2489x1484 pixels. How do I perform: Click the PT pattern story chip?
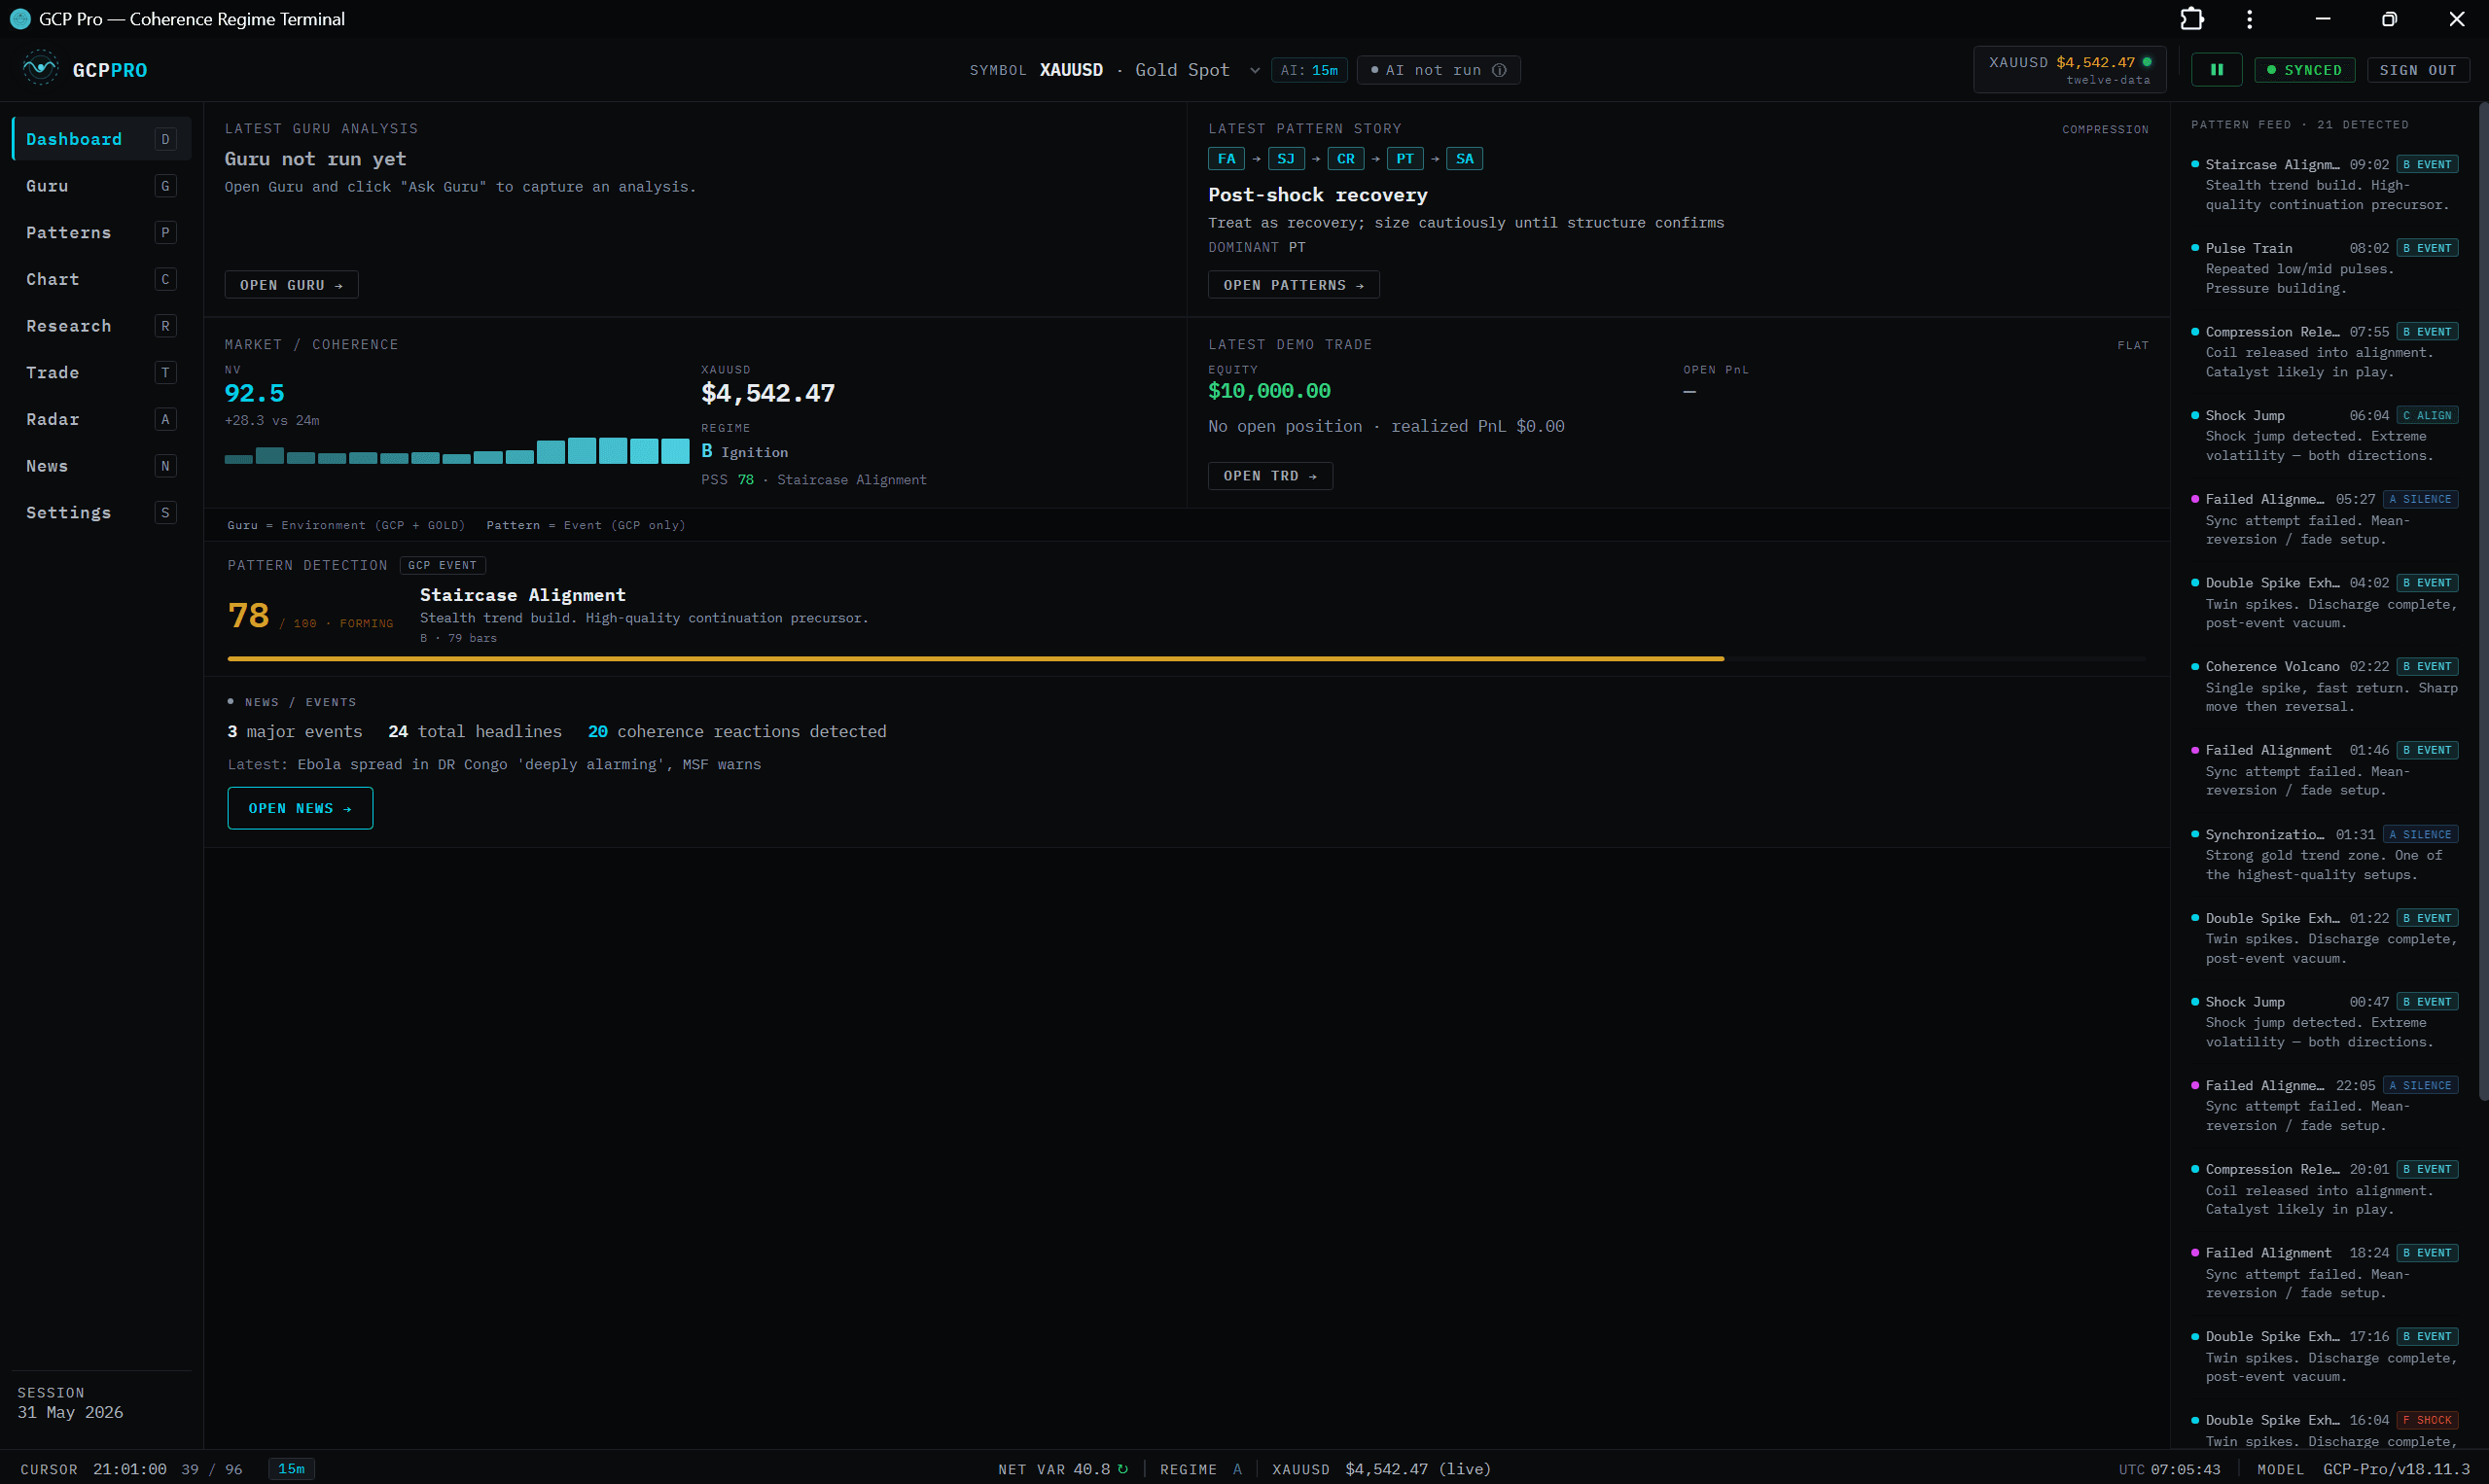click(1405, 159)
